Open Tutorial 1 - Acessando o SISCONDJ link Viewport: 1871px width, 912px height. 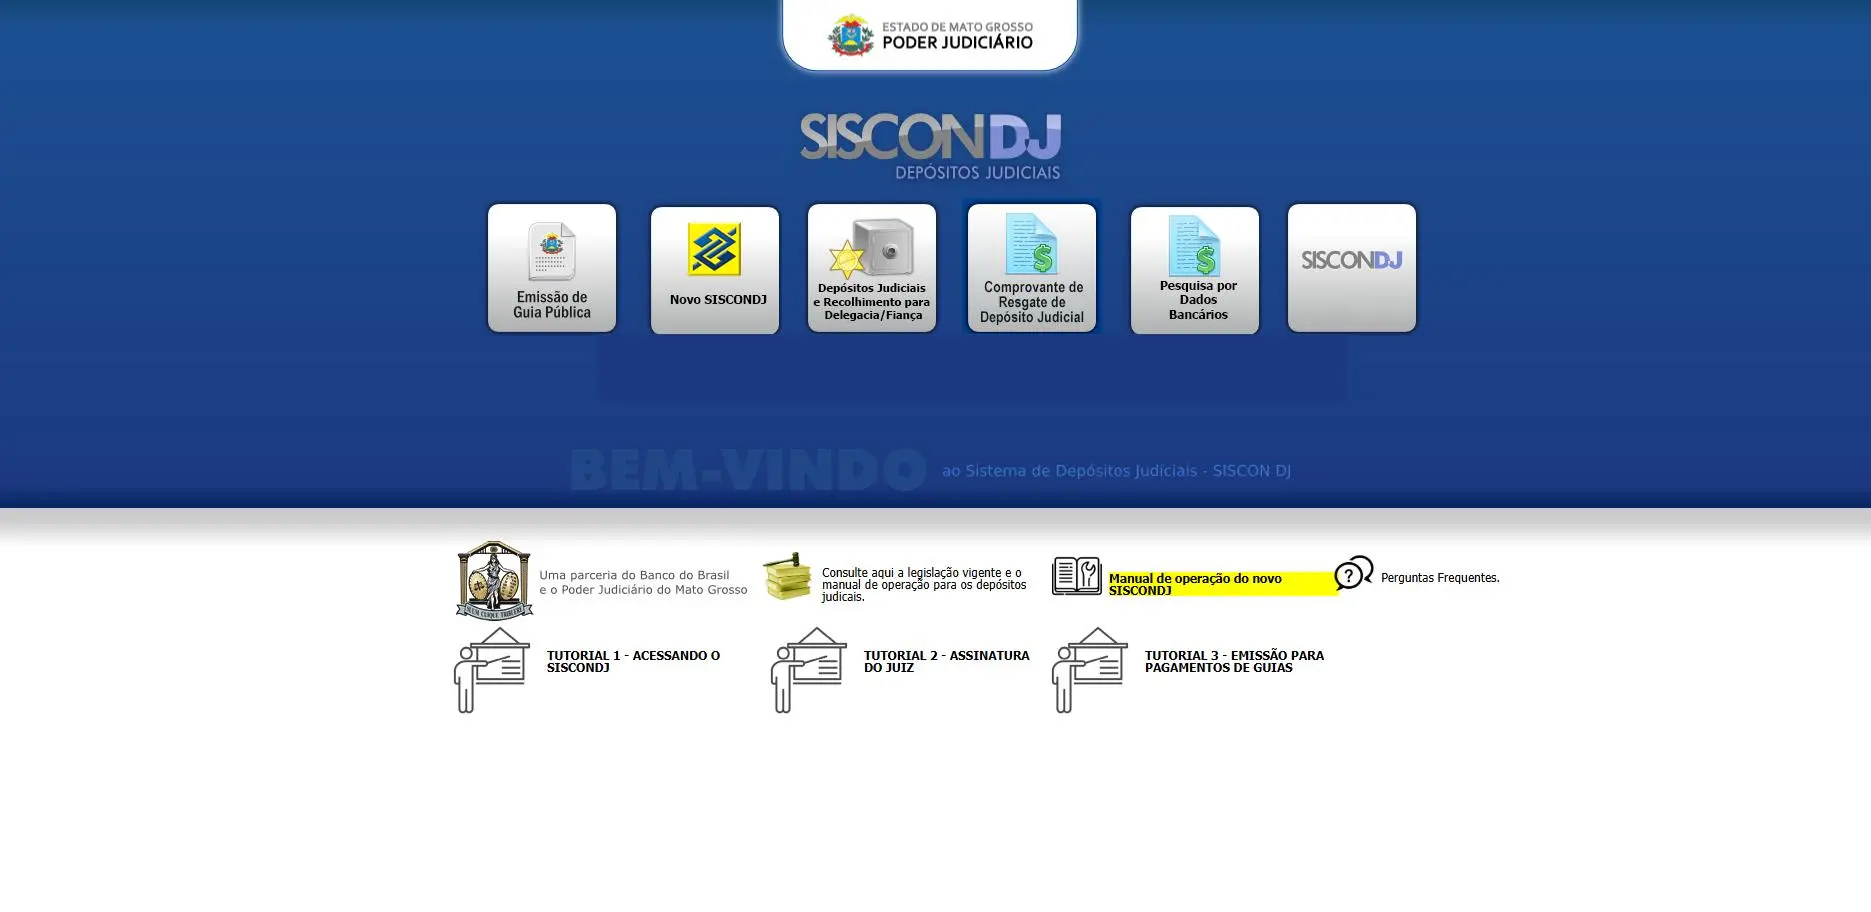633,661
